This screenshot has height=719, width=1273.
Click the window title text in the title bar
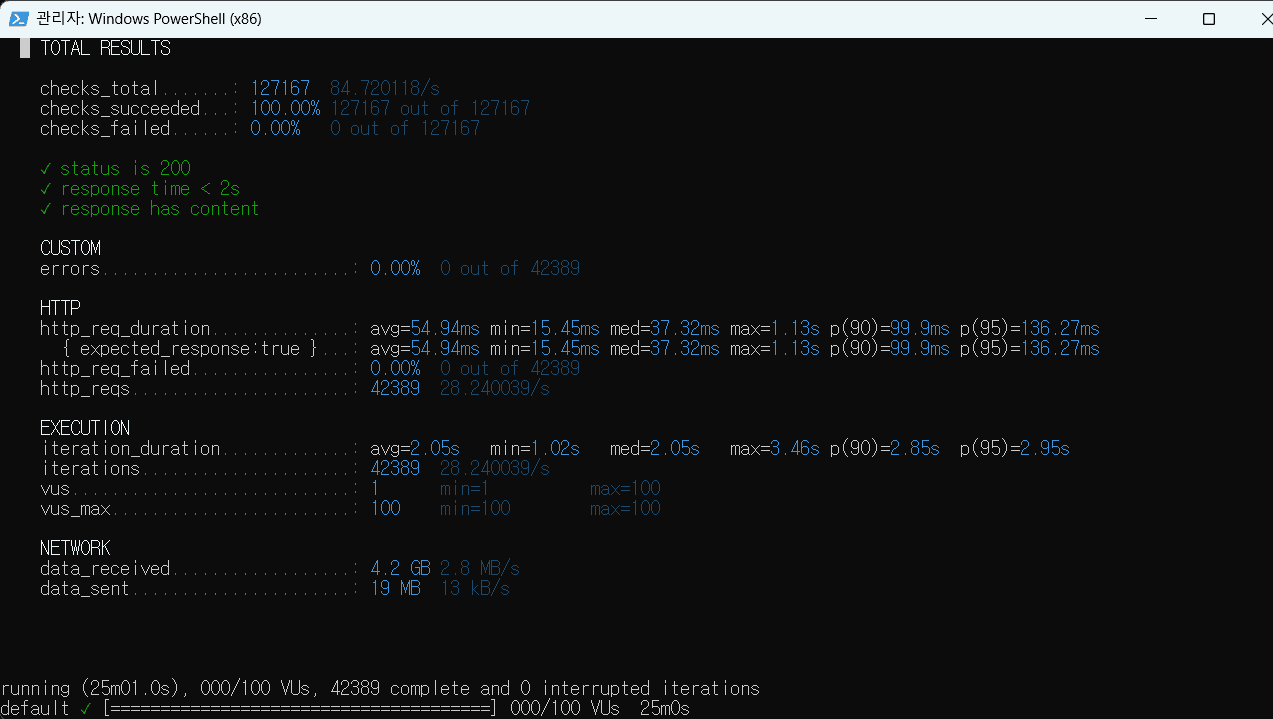click(149, 19)
